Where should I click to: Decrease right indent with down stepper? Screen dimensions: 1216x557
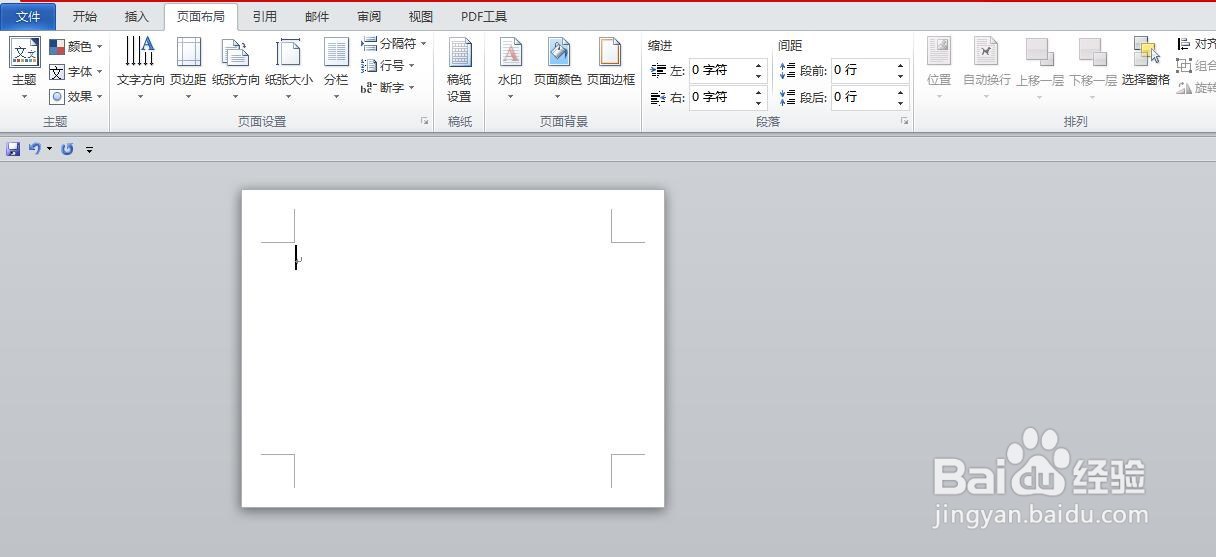(758, 102)
